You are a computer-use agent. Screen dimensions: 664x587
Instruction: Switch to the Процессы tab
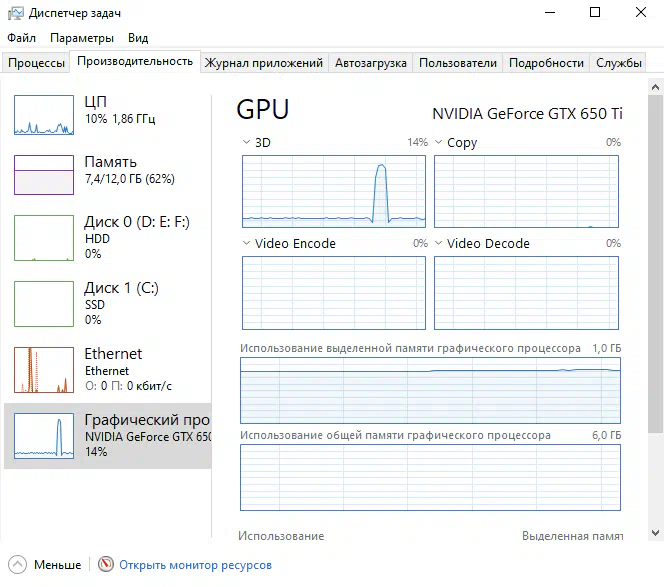click(x=36, y=63)
